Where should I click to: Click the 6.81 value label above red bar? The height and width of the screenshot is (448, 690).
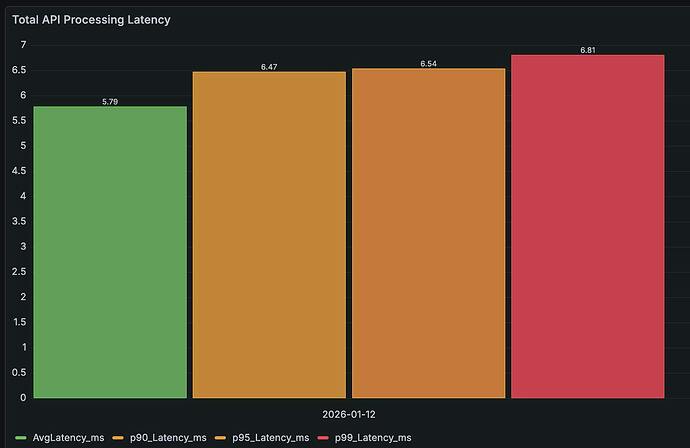point(588,50)
